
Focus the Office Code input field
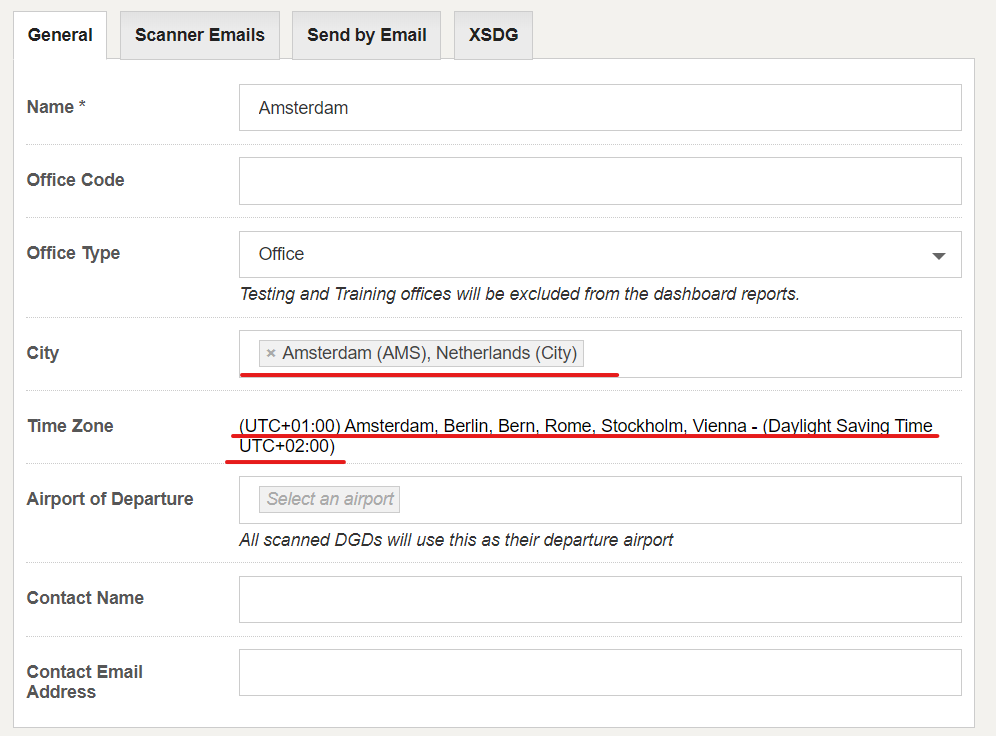[600, 181]
